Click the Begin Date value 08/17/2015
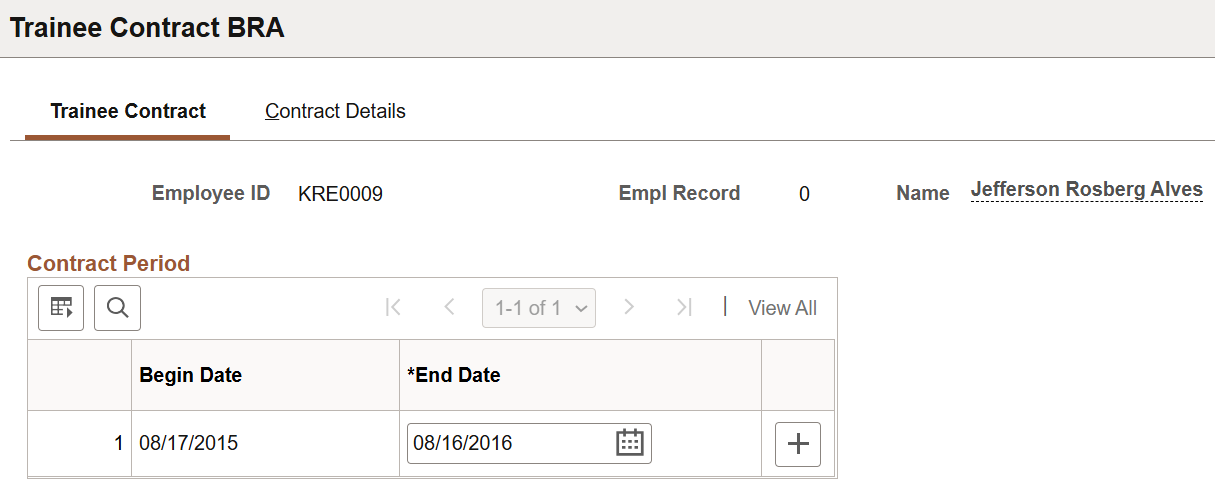 coord(189,443)
